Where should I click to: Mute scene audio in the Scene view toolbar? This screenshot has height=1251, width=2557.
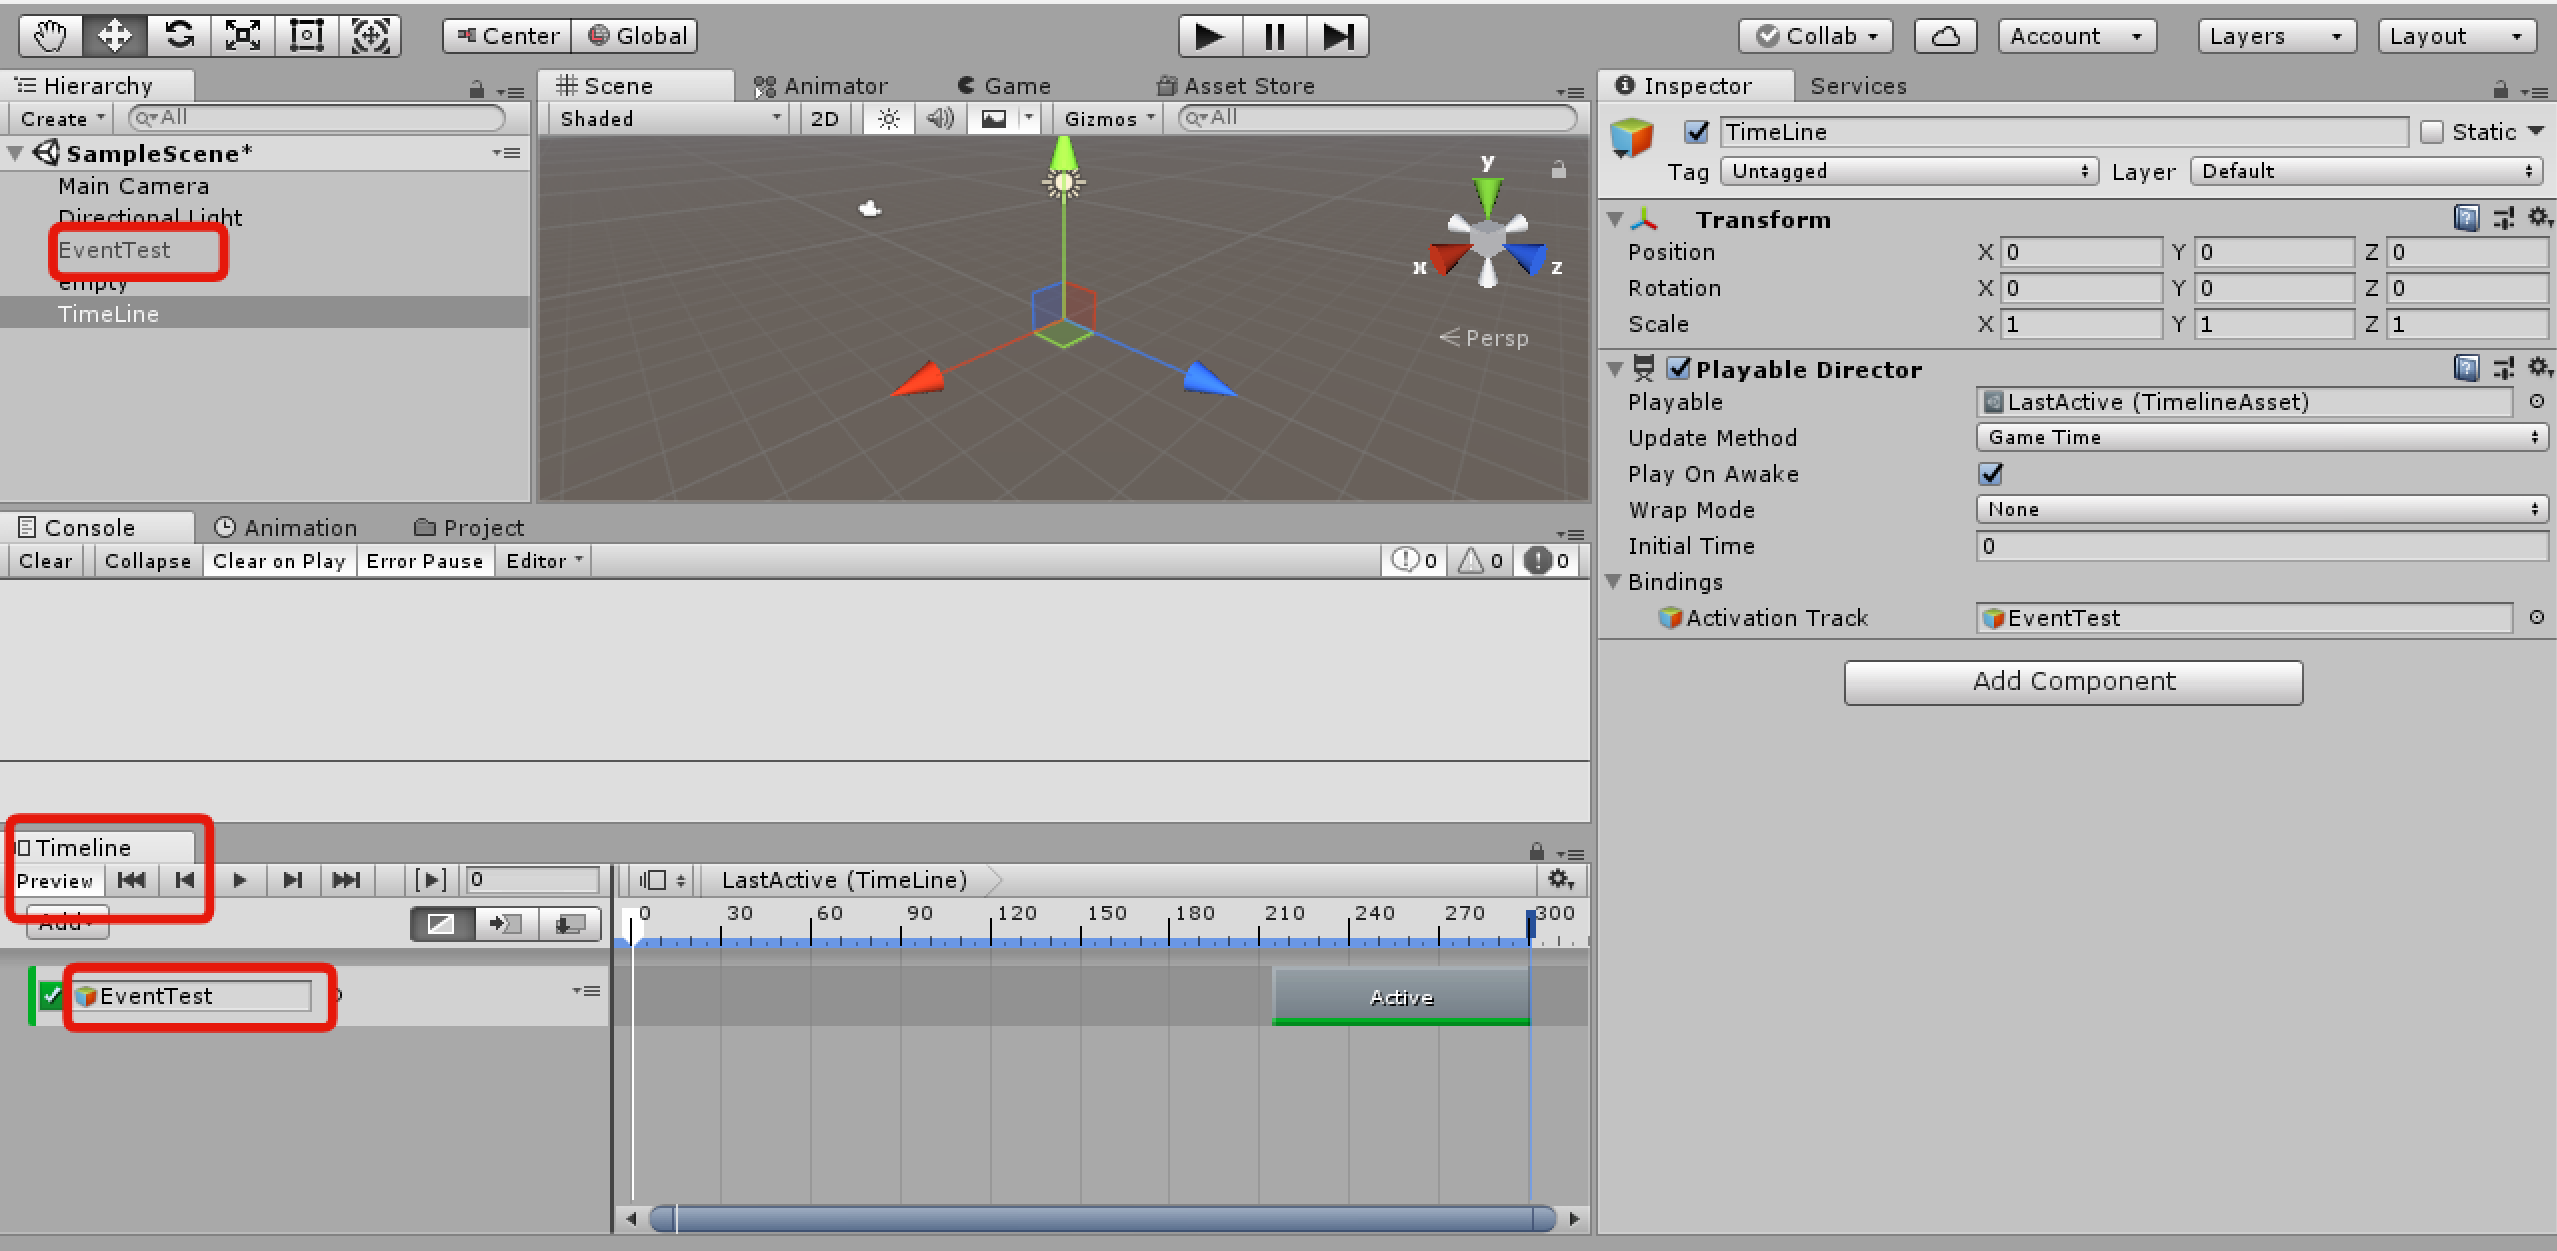(x=938, y=118)
